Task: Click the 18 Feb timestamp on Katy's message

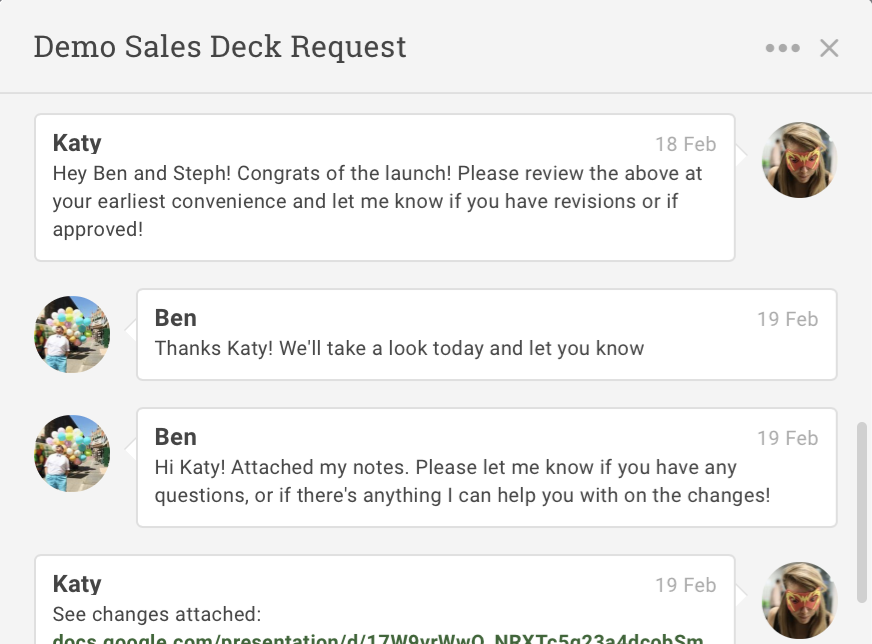Action: (685, 144)
